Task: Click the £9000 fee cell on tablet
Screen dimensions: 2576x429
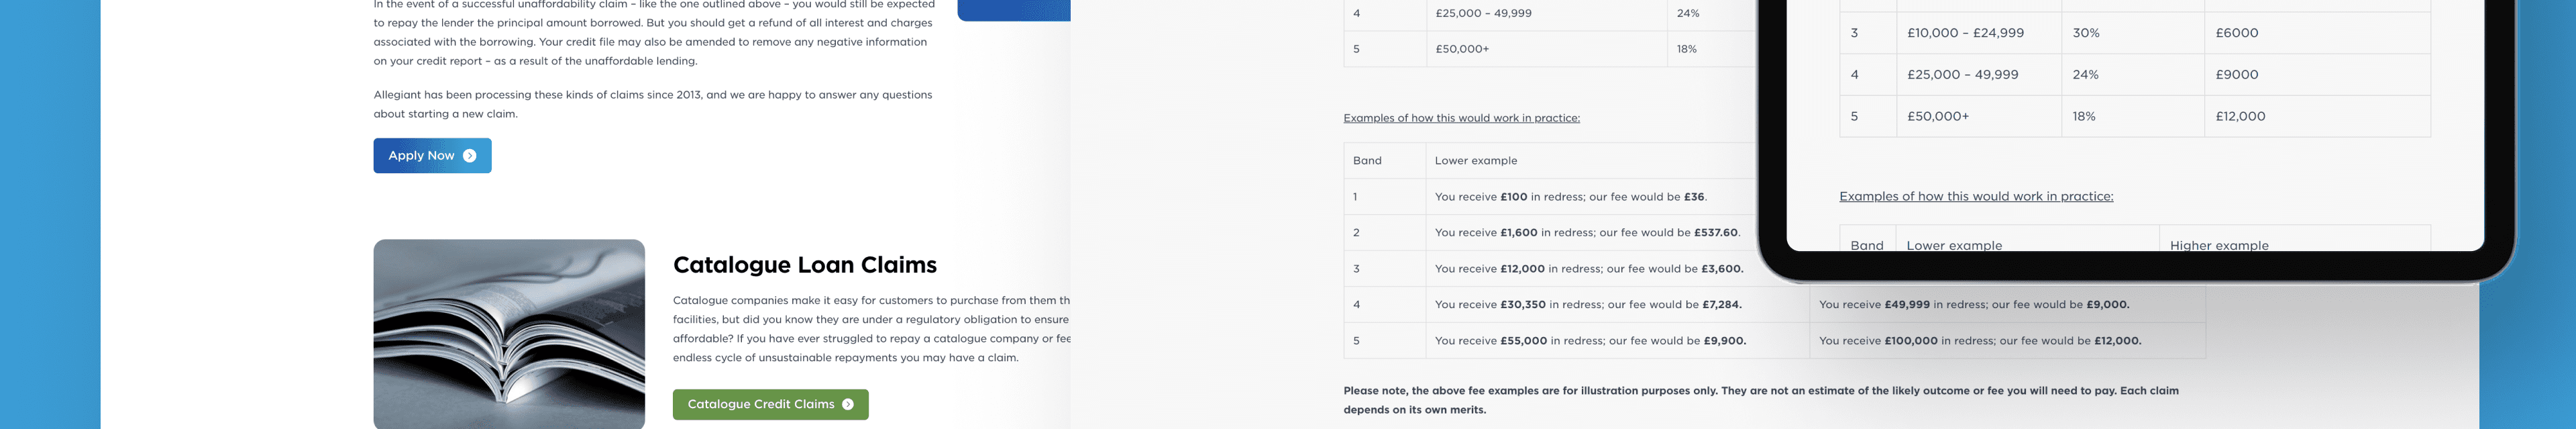Action: pyautogui.click(x=2236, y=75)
